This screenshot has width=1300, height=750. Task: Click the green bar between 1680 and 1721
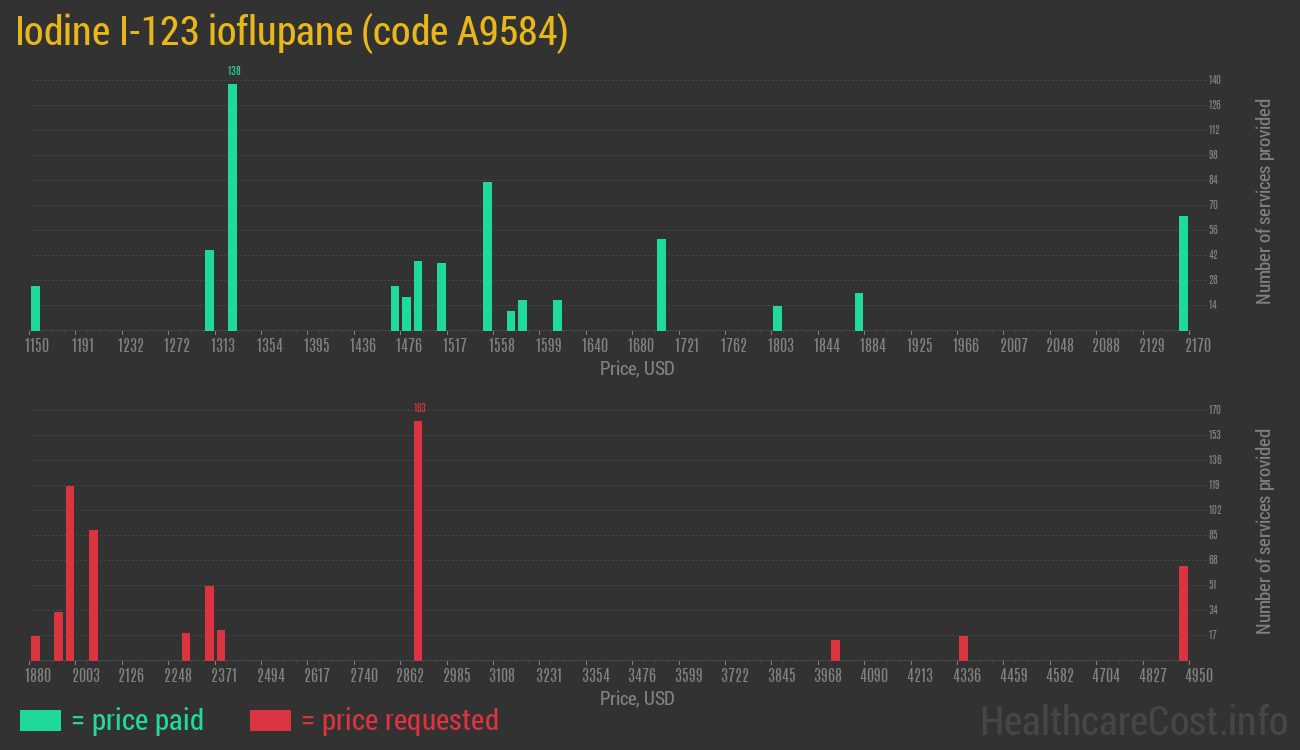[x=661, y=285]
